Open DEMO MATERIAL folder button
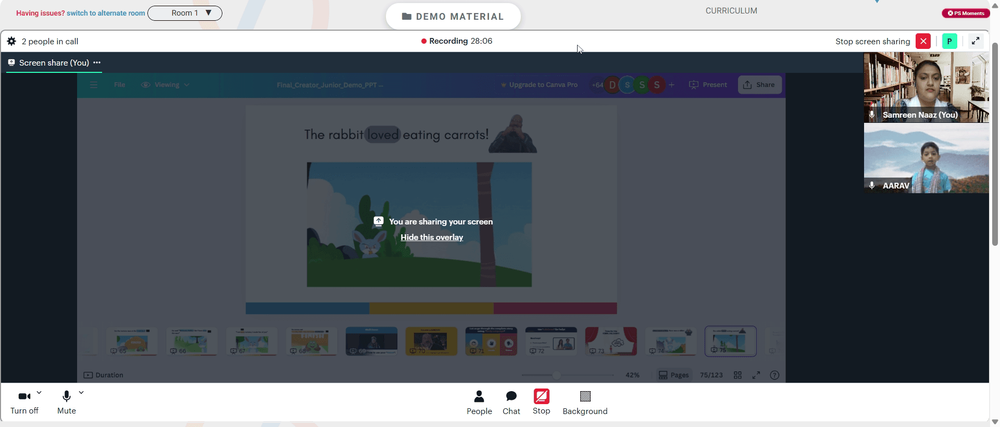 click(453, 17)
